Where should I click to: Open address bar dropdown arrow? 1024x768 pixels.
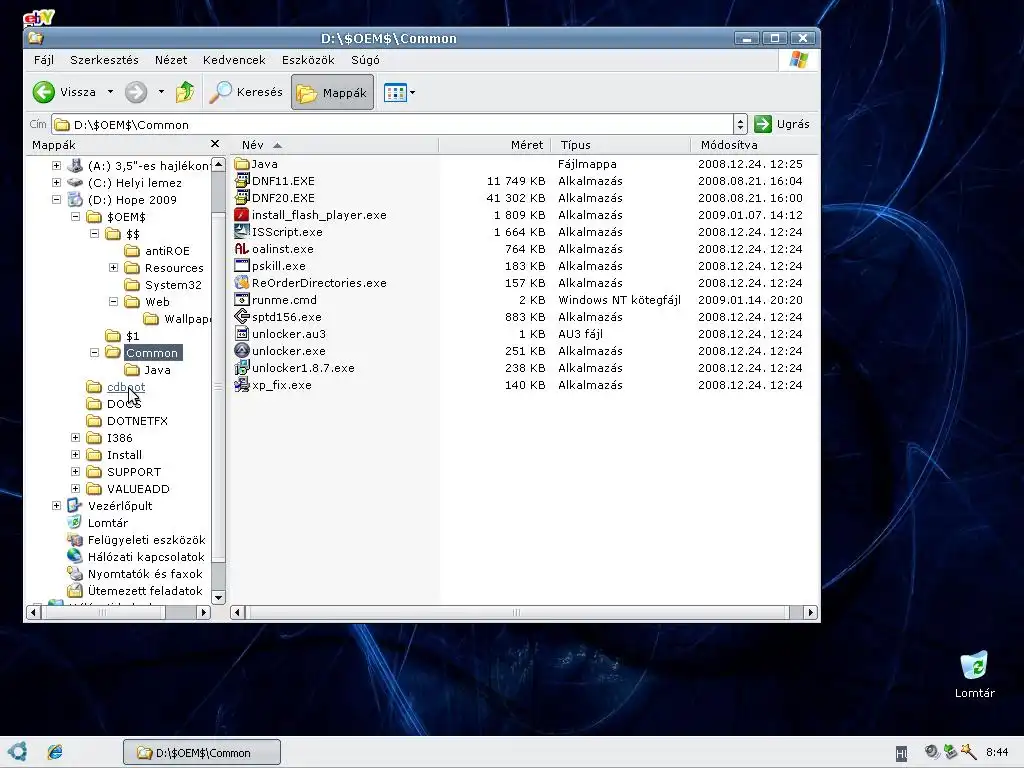coord(740,124)
